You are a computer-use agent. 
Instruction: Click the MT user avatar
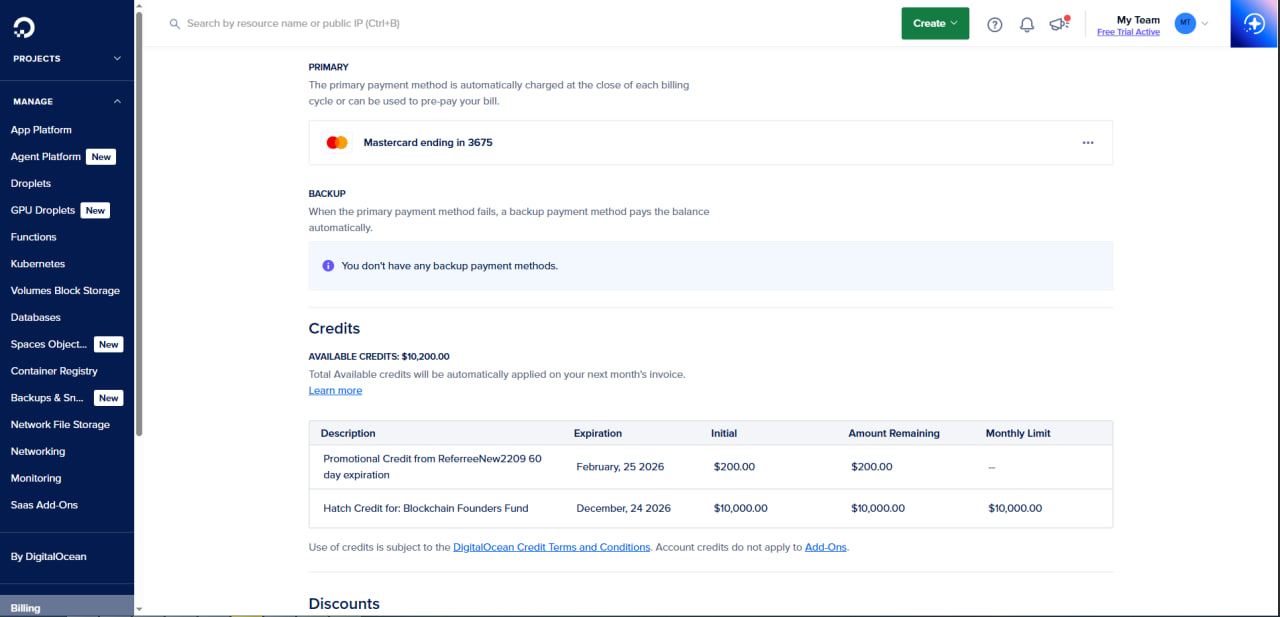coord(1185,23)
